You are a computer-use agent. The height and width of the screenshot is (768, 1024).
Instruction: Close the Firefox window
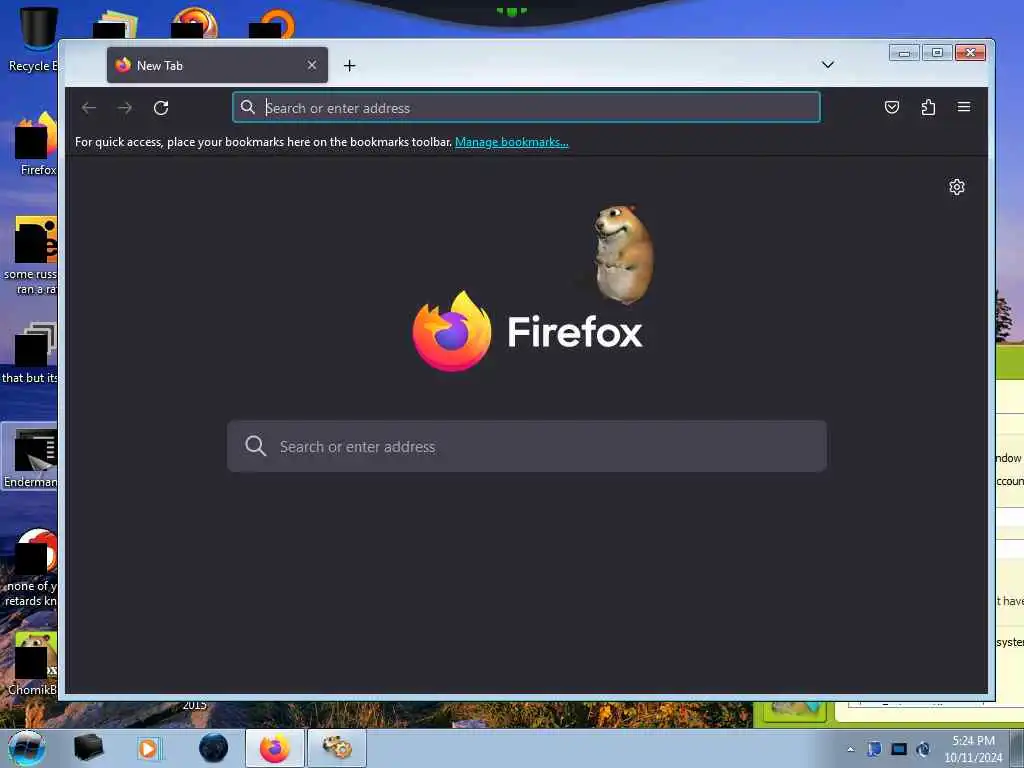click(x=970, y=52)
